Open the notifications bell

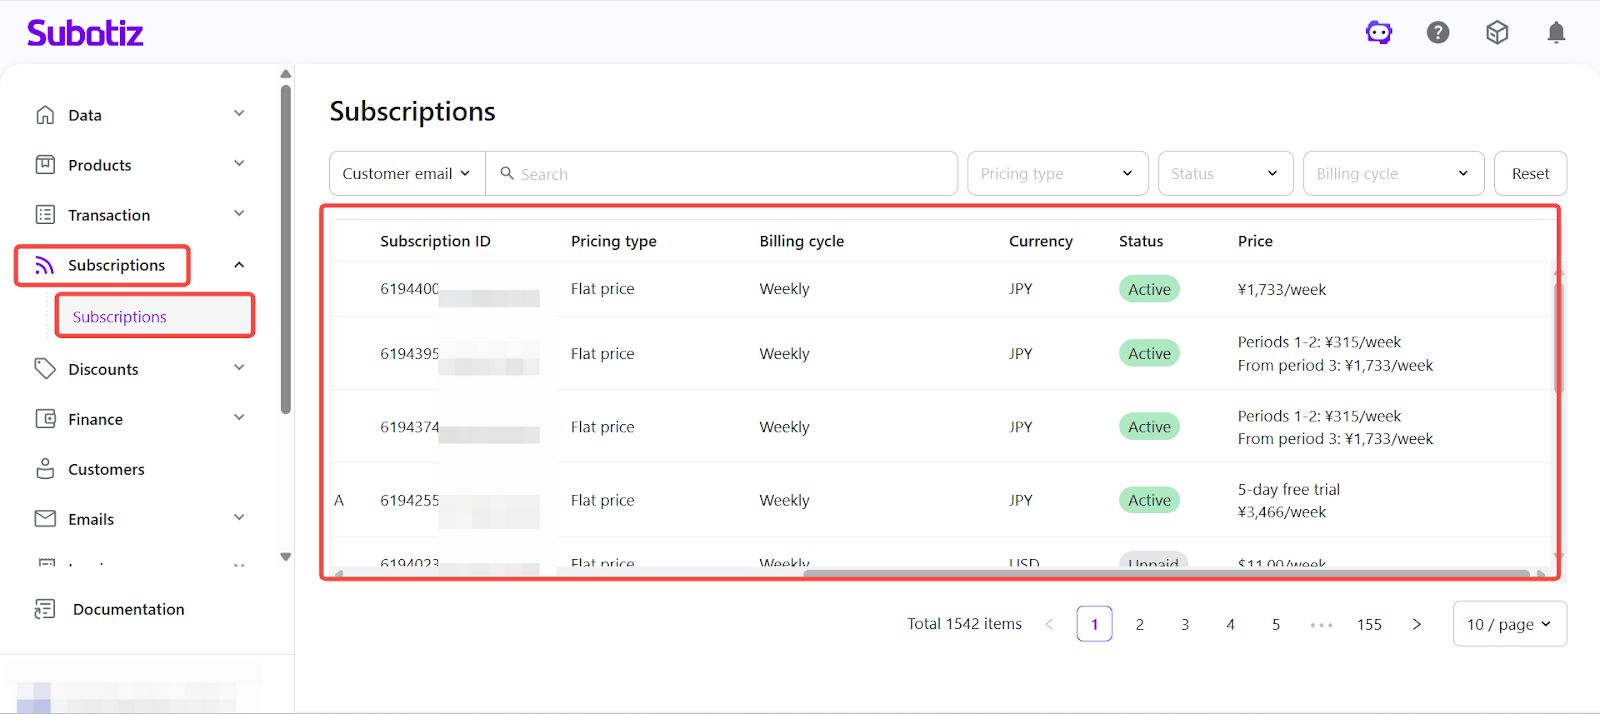click(x=1556, y=33)
